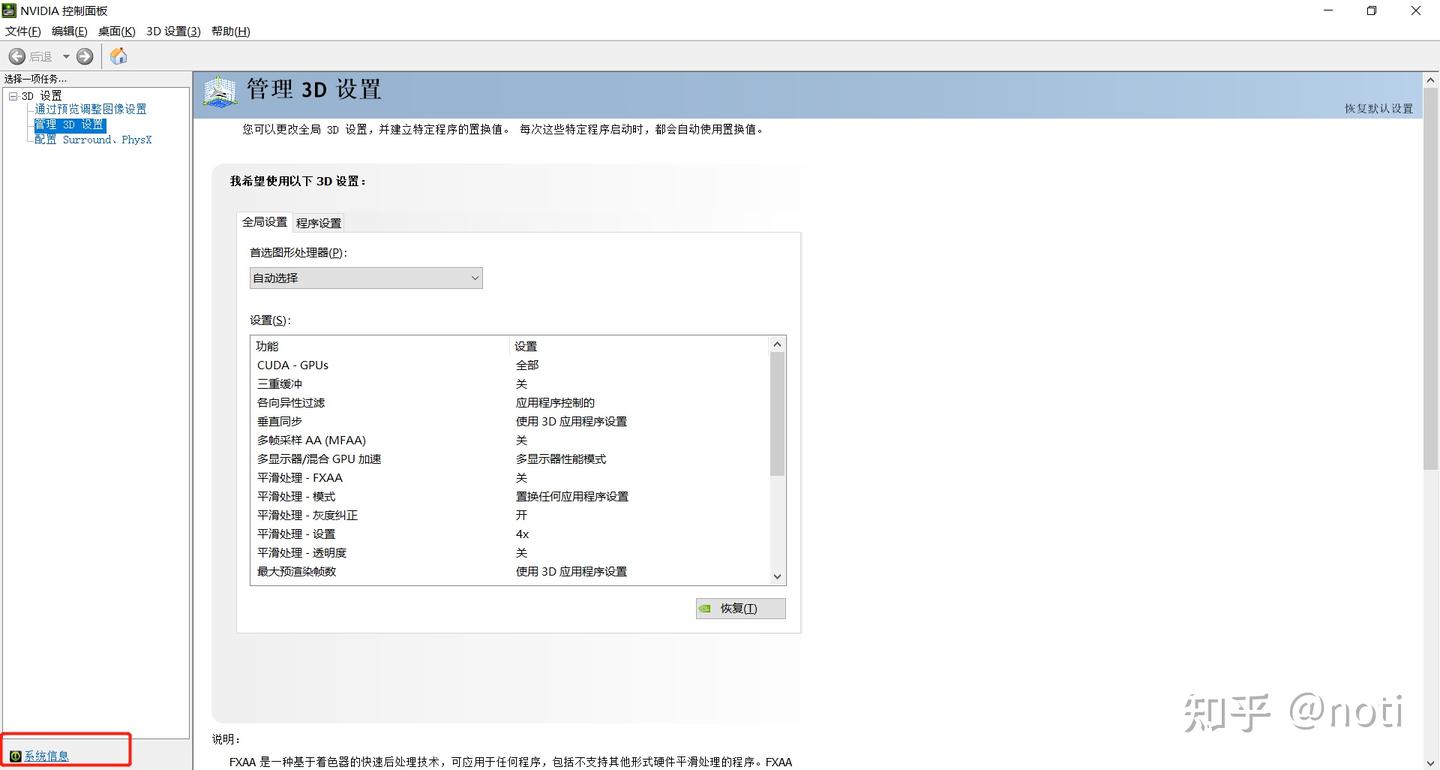The height and width of the screenshot is (770, 1440).
Task: Open the 编辑(E) menu
Action: click(x=70, y=31)
